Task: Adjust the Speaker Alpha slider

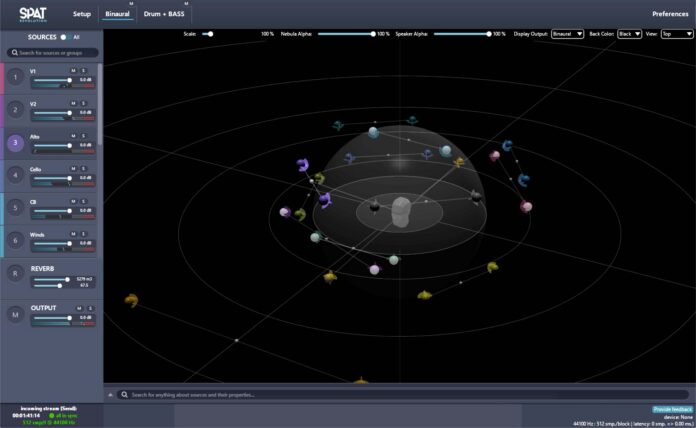Action: [463, 34]
